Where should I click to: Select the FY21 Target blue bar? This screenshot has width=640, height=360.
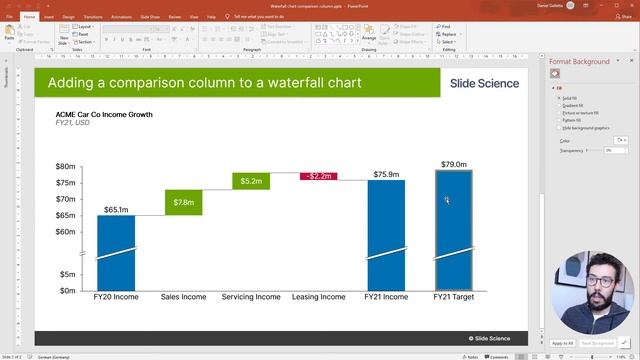pos(453,230)
